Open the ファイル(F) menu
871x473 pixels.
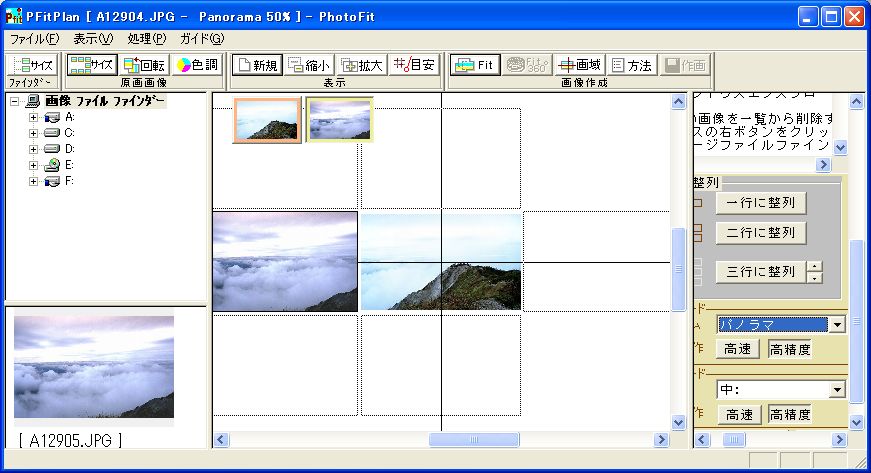tap(34, 39)
